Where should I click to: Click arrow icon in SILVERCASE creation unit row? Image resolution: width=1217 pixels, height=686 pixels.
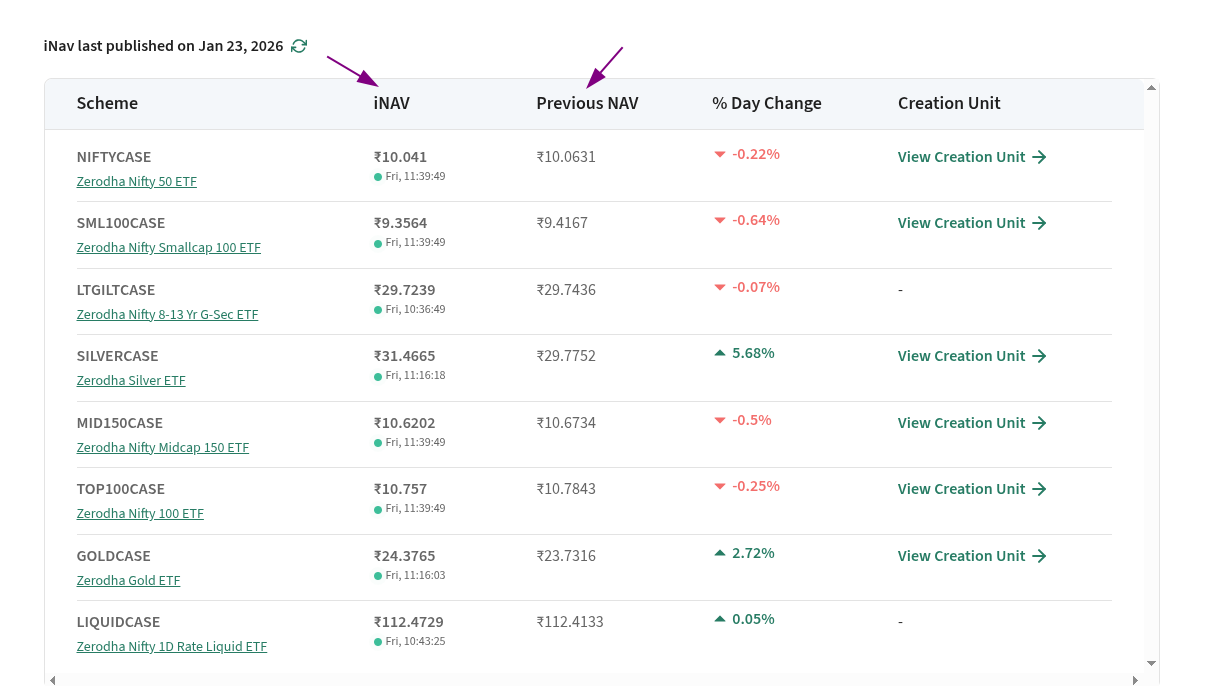point(1039,356)
